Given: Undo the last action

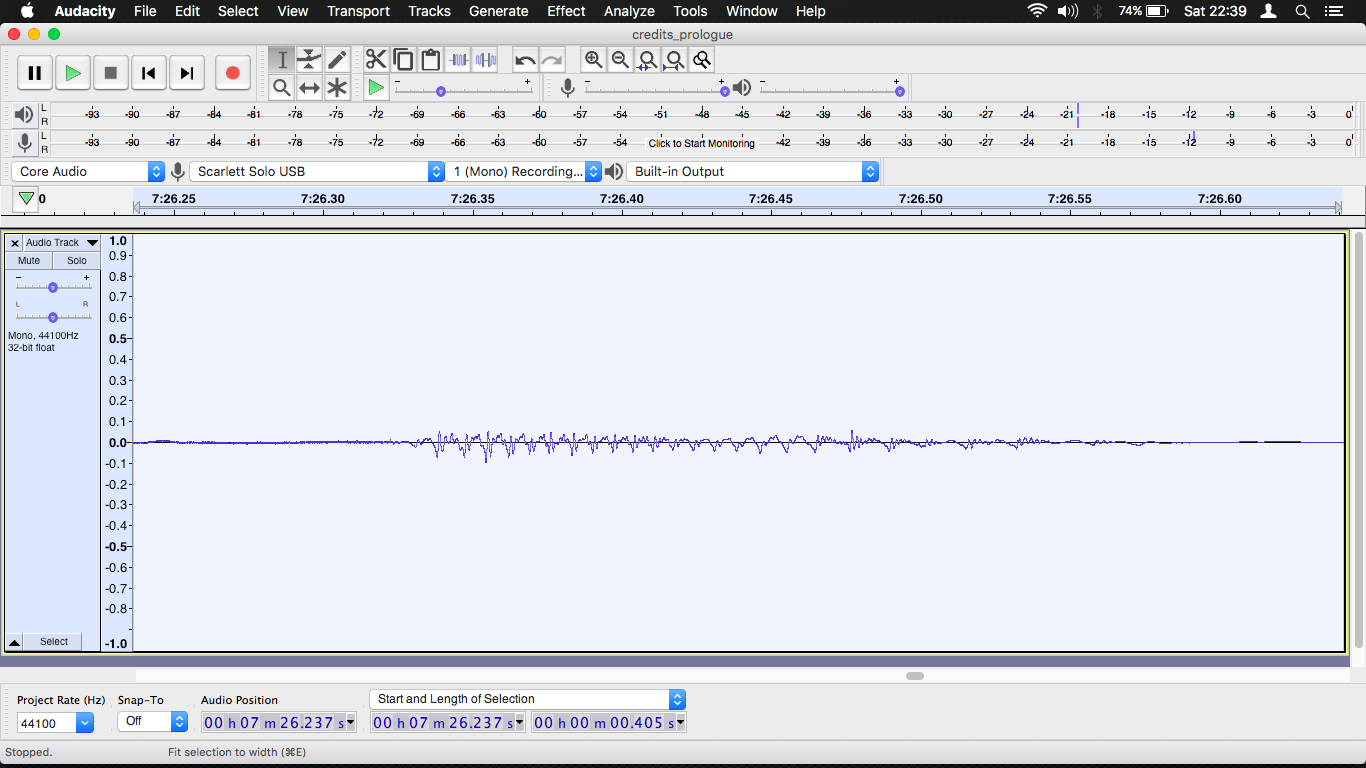Looking at the screenshot, I should click(525, 60).
